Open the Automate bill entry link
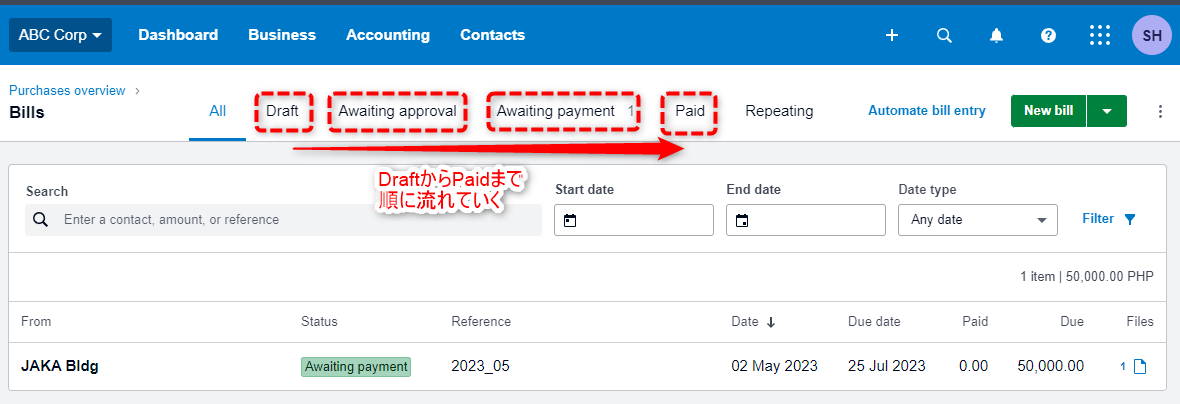This screenshot has width=1180, height=404. click(926, 111)
